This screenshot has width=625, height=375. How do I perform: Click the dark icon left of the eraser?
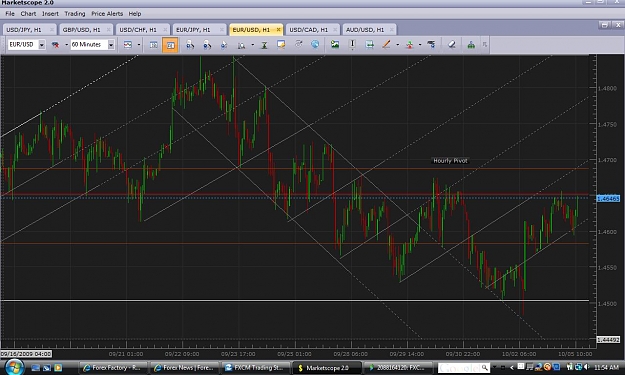point(431,44)
